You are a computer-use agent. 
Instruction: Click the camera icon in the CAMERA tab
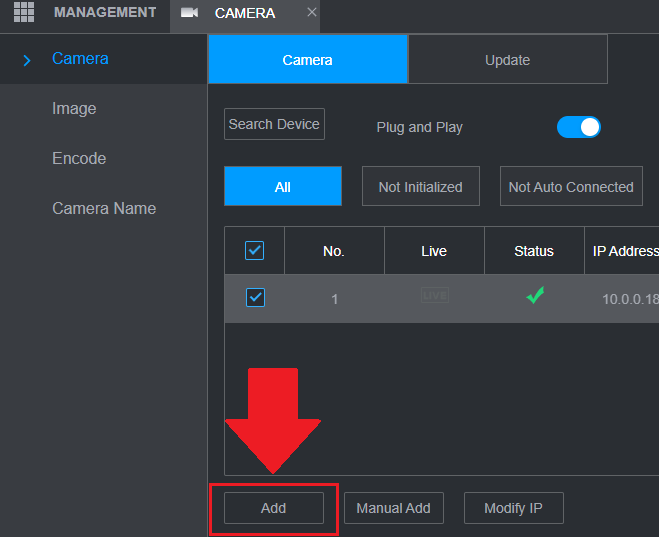(x=189, y=13)
